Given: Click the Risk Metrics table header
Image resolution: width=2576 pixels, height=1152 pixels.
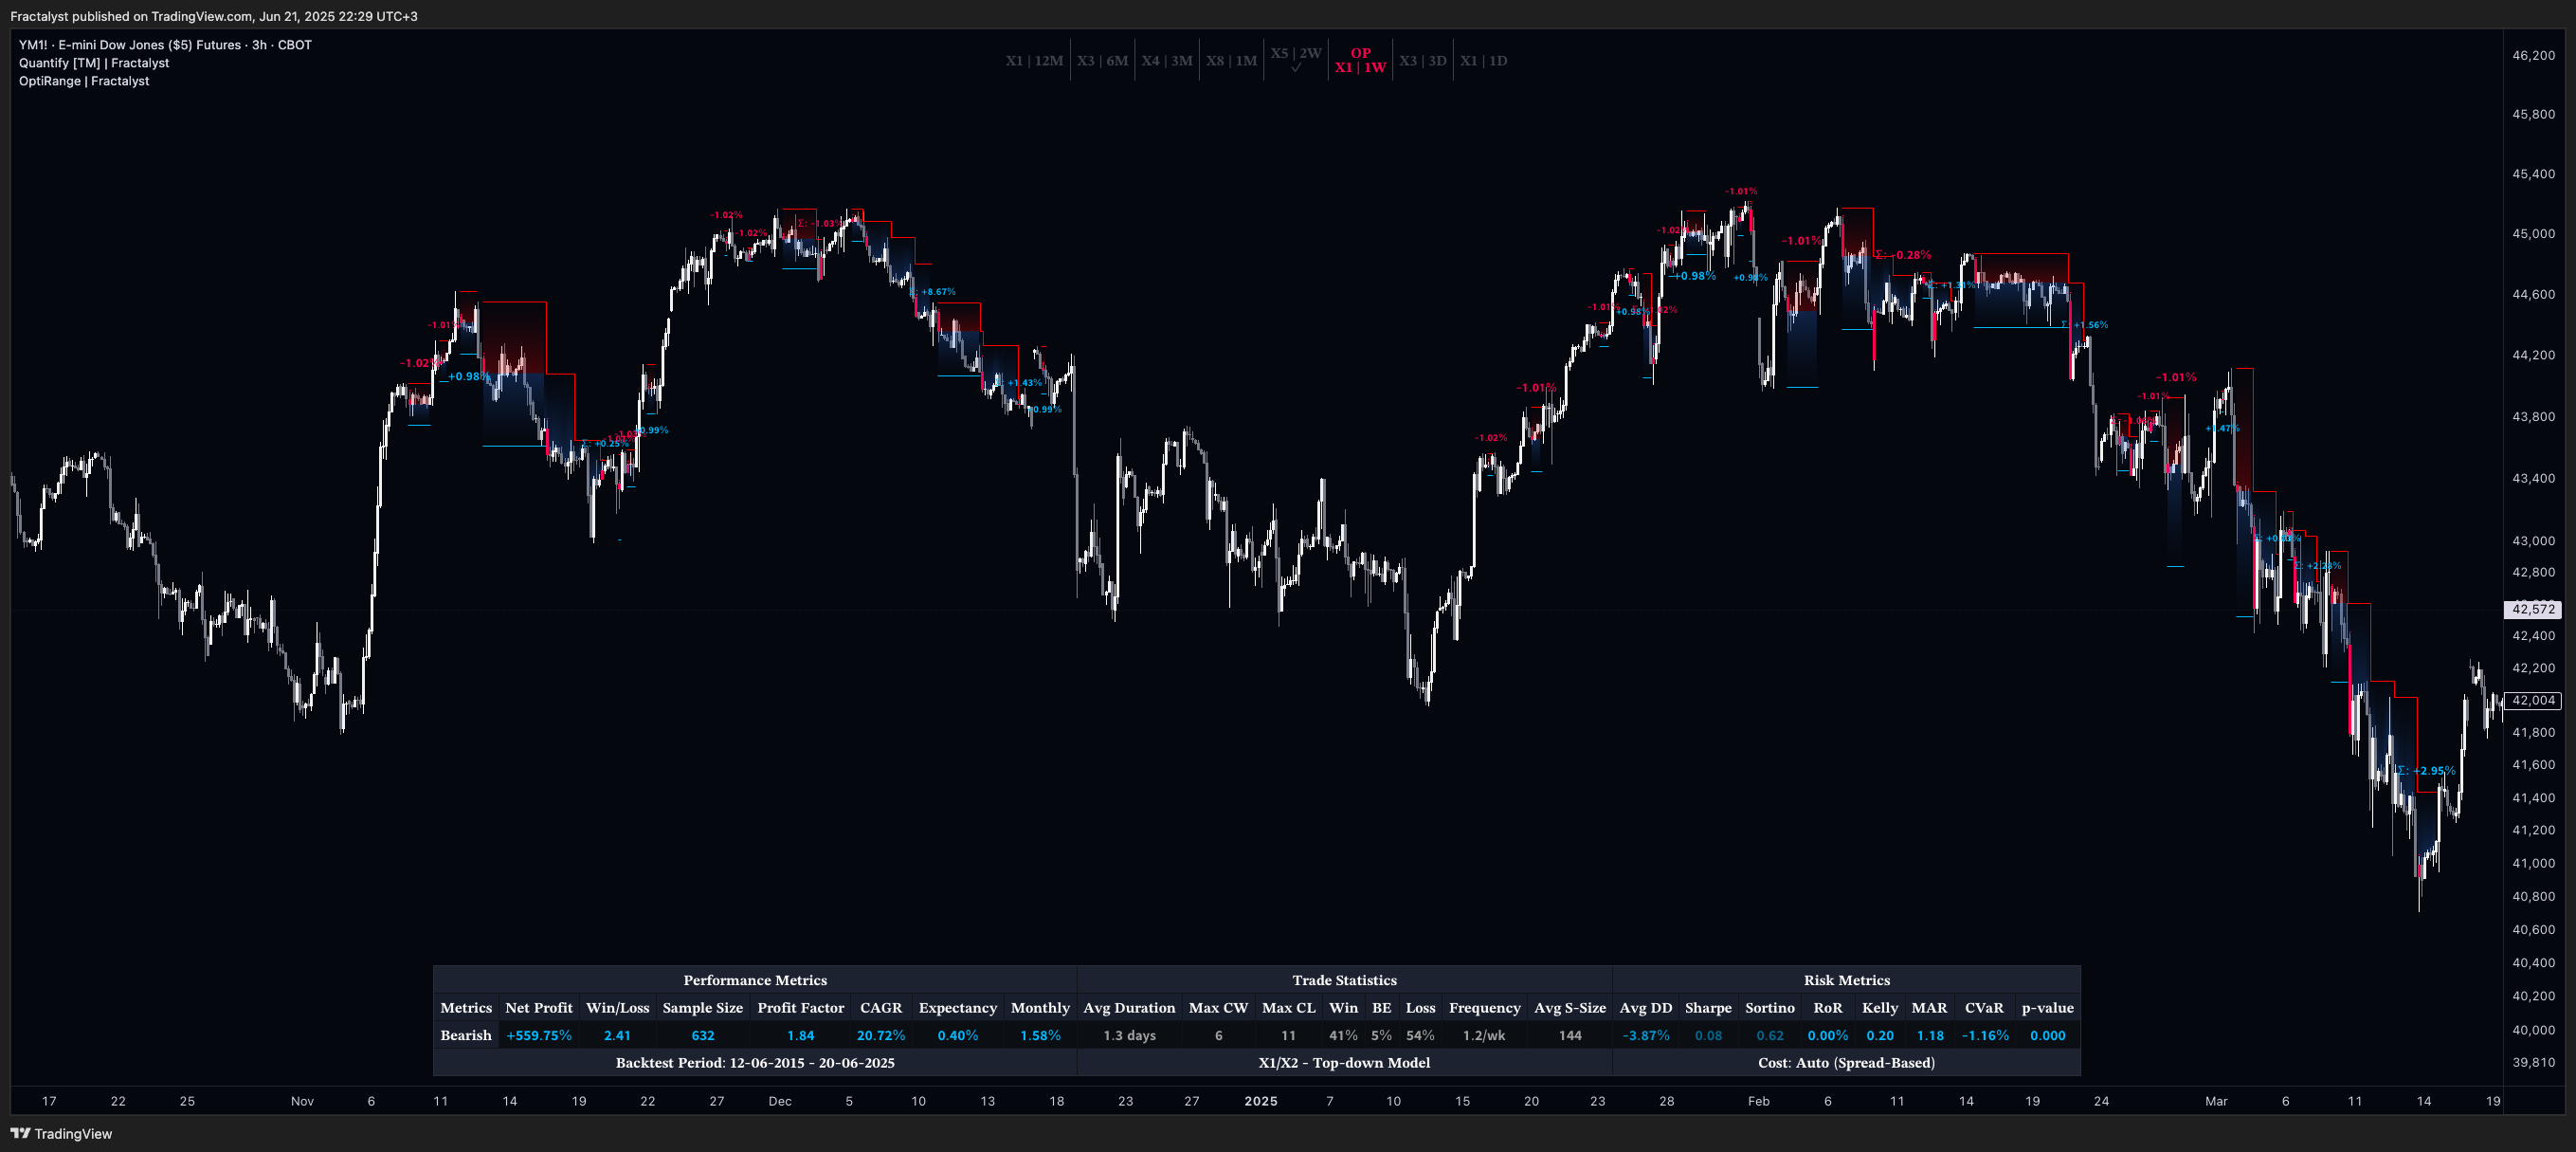Looking at the screenshot, I should pyautogui.click(x=1846, y=980).
